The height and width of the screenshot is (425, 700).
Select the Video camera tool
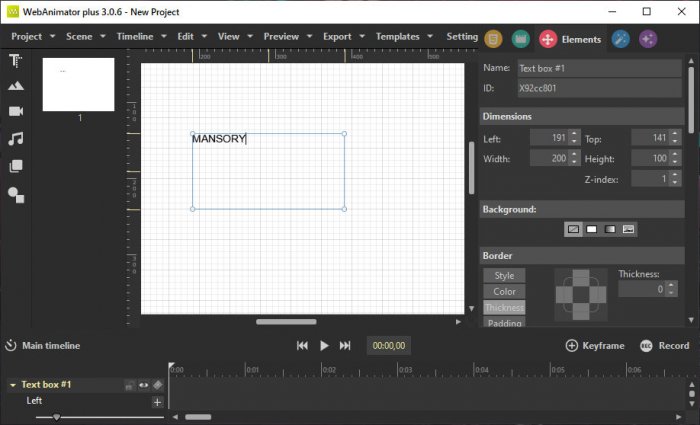(x=16, y=111)
